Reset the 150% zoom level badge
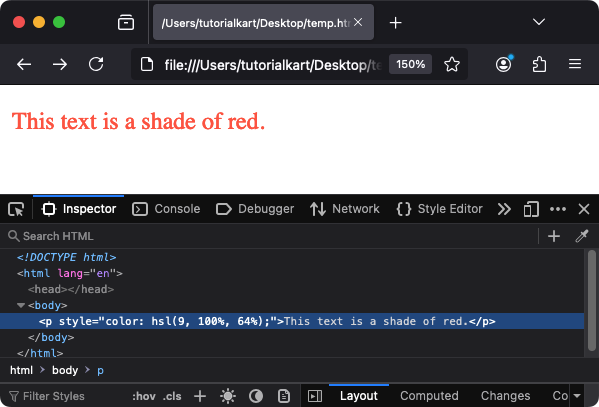 click(410, 64)
